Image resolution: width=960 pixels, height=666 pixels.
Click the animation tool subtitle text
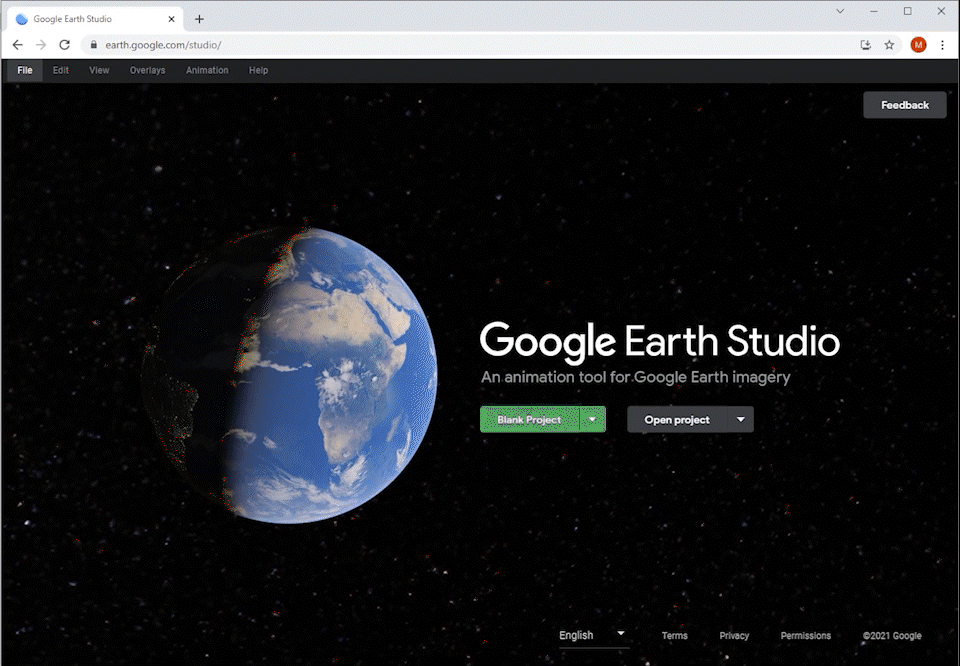pyautogui.click(x=636, y=377)
